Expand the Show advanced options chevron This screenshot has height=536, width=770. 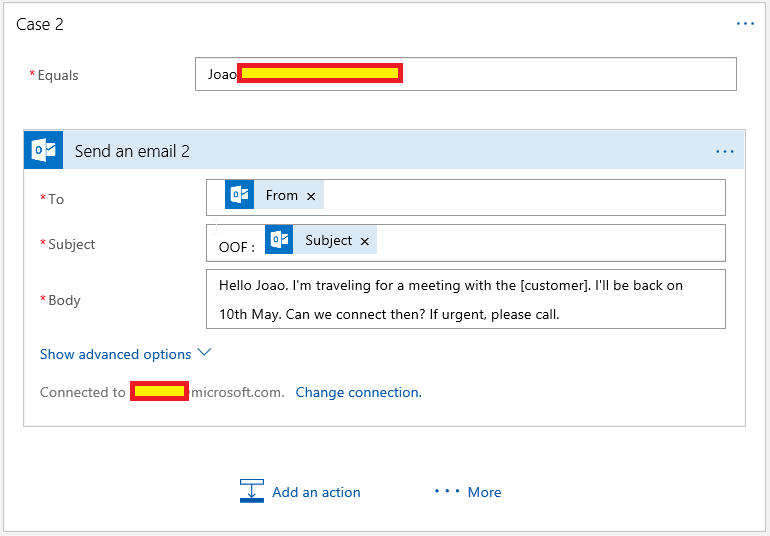pyautogui.click(x=205, y=353)
